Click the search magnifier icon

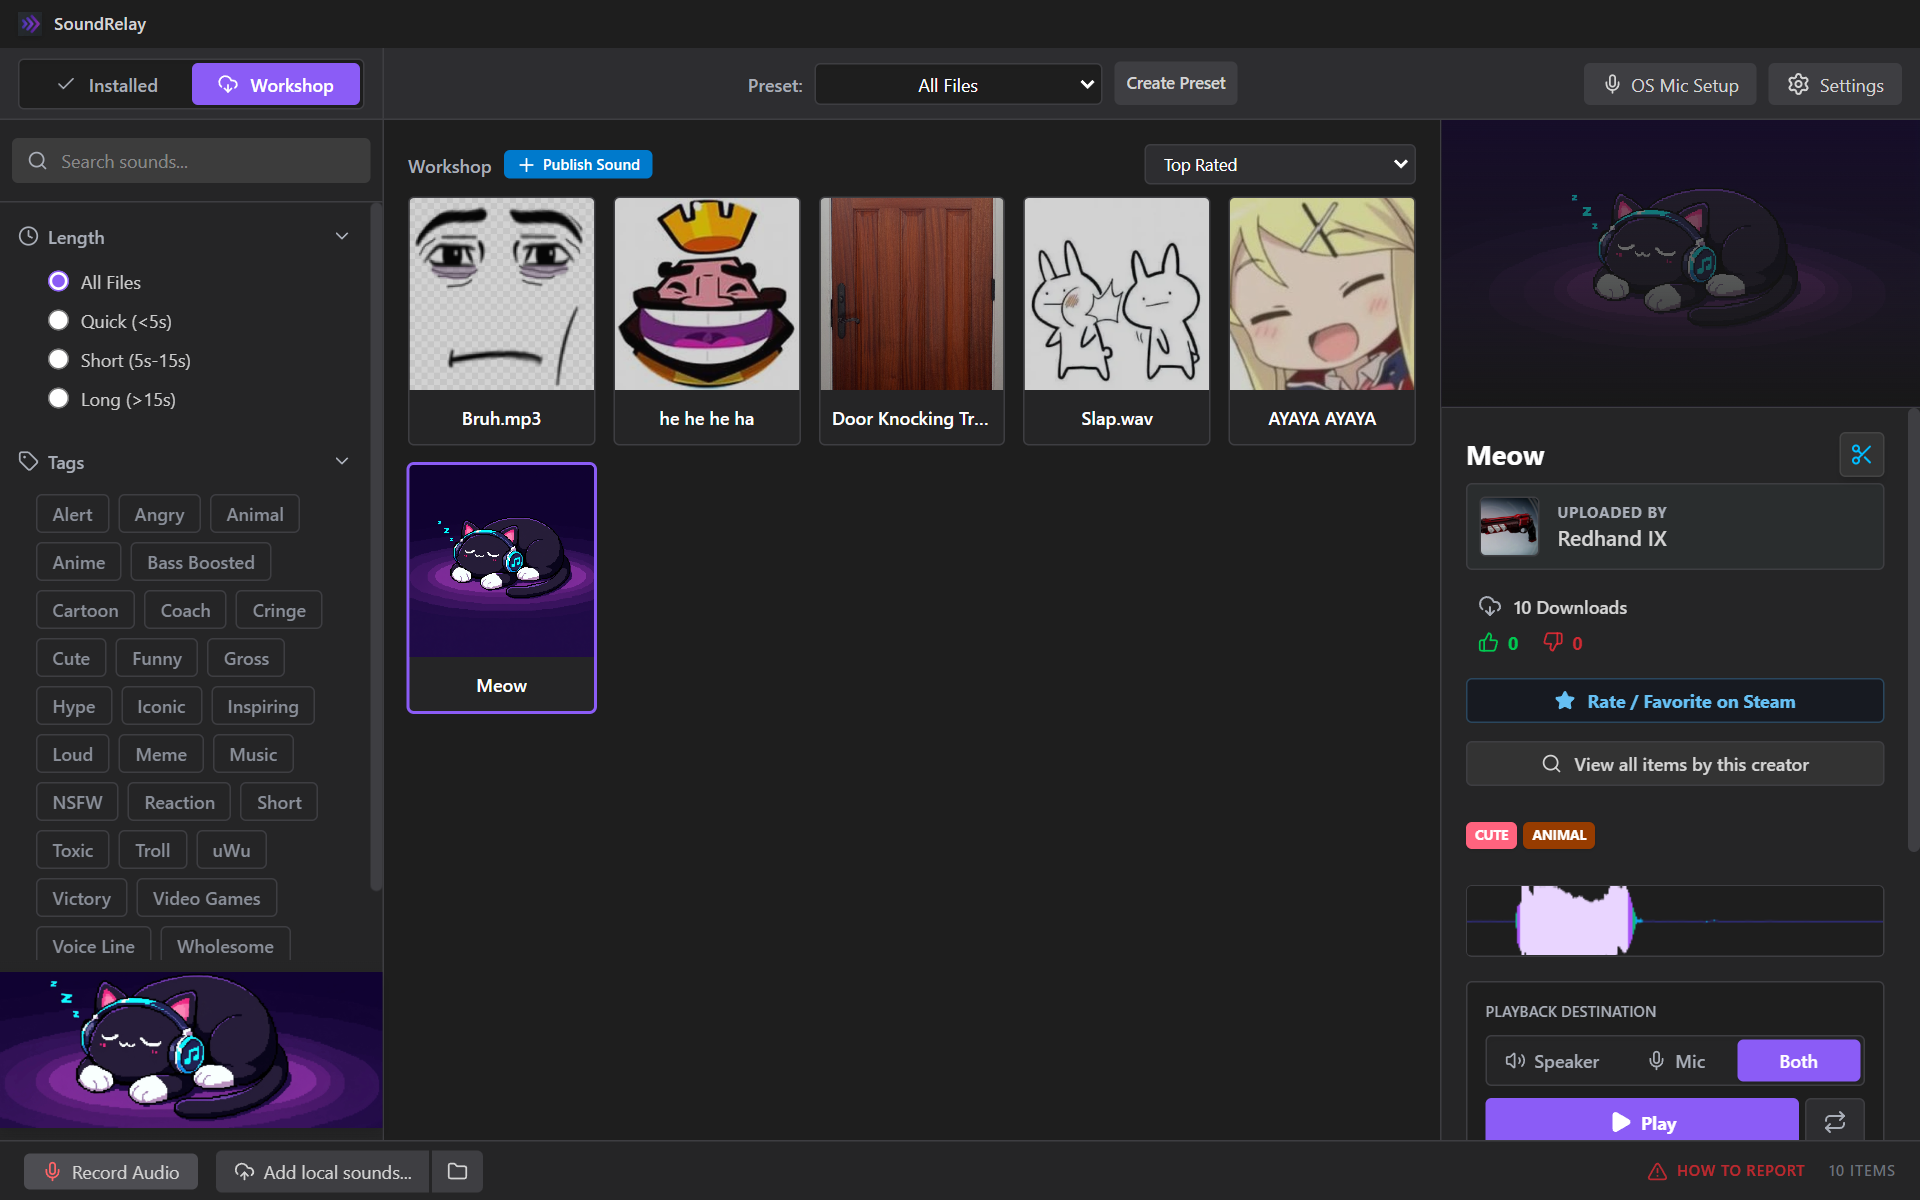38,161
